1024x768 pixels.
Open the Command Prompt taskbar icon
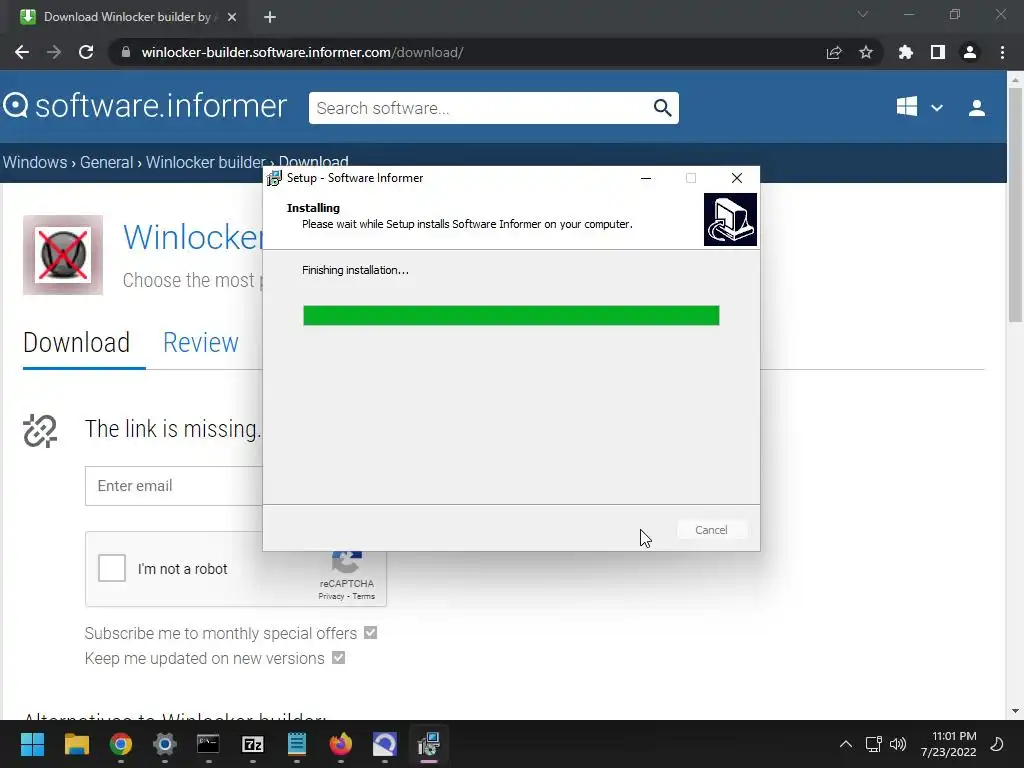click(x=208, y=744)
